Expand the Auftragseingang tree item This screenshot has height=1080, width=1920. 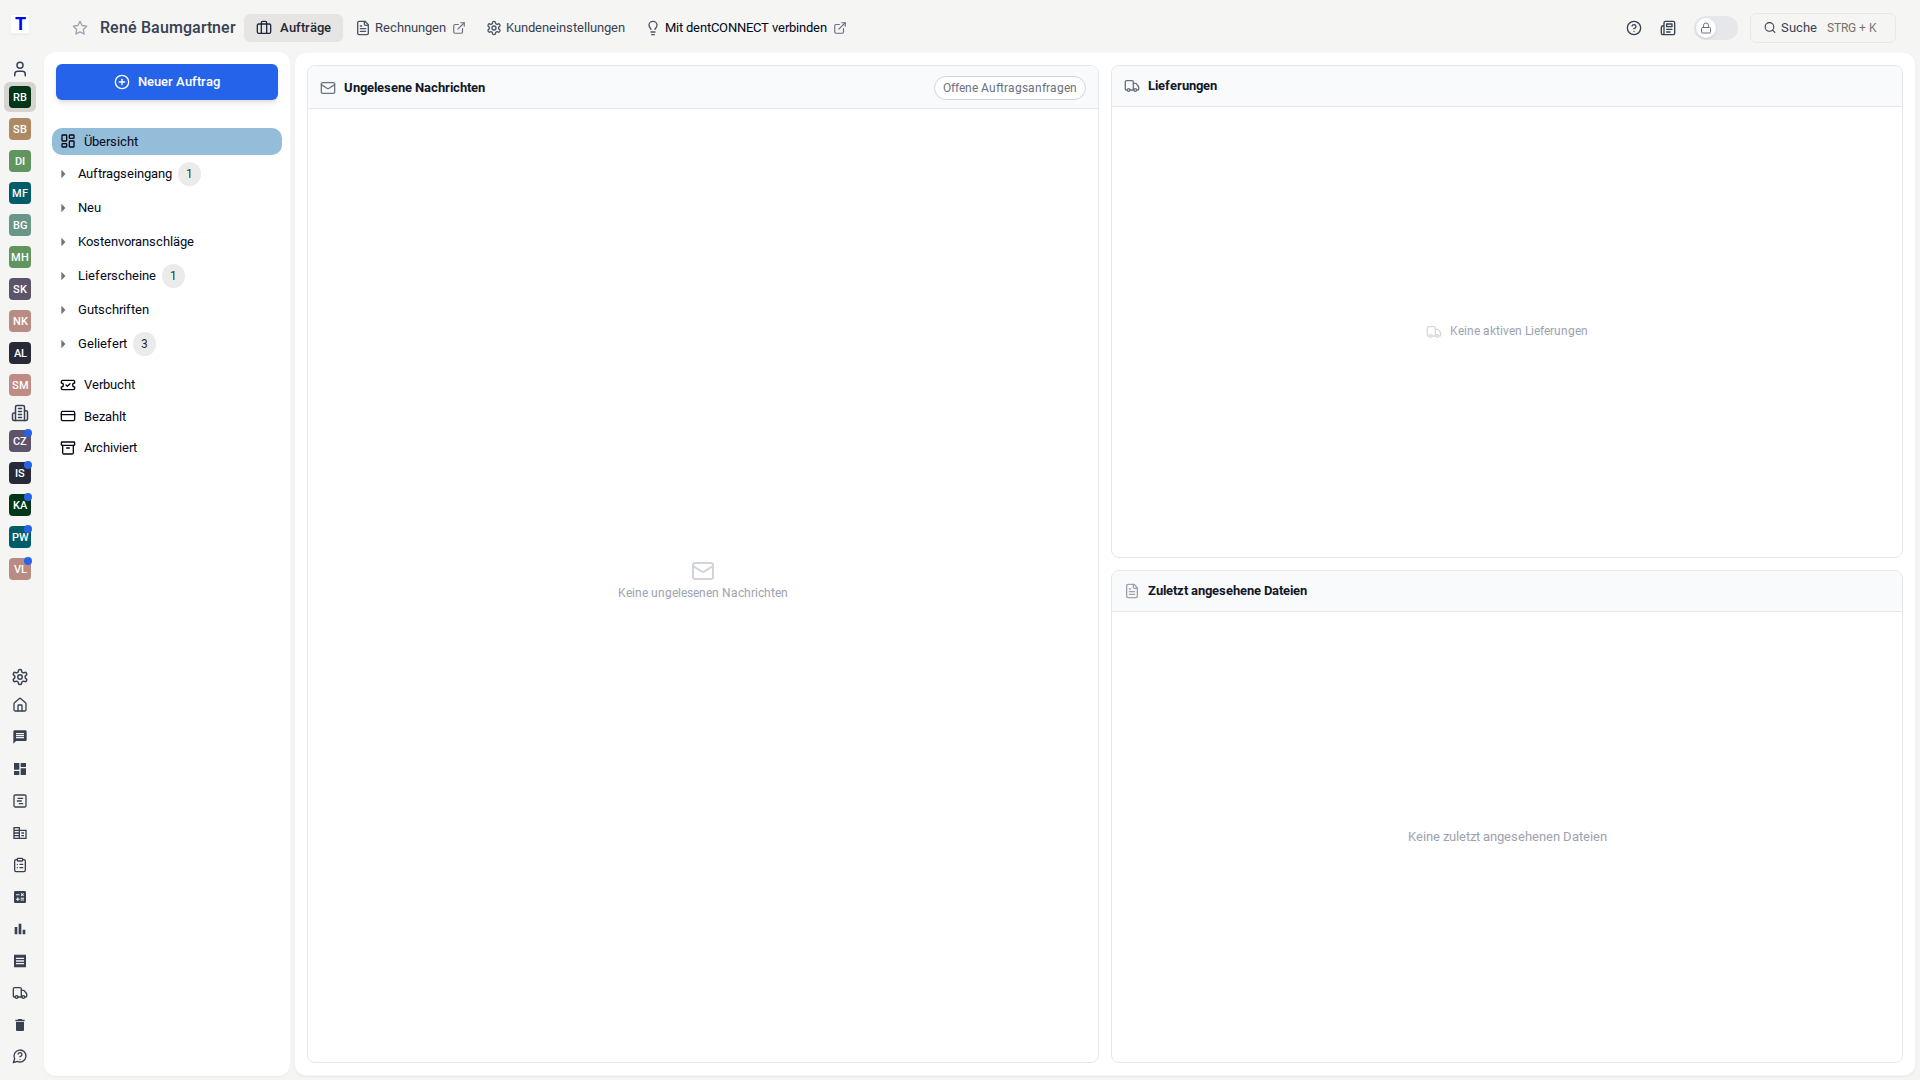[63, 174]
